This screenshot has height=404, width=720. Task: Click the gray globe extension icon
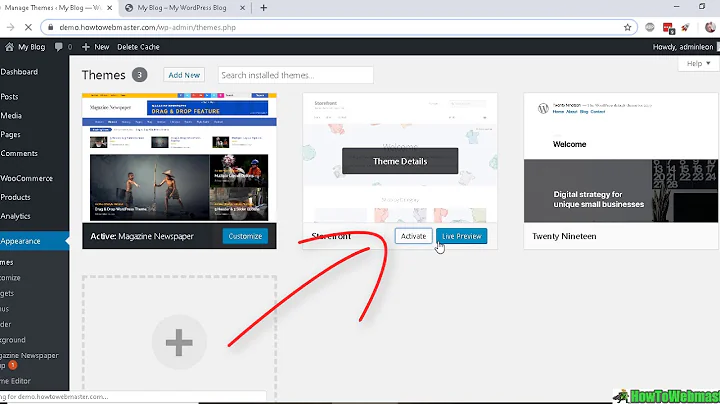[x=649, y=28]
